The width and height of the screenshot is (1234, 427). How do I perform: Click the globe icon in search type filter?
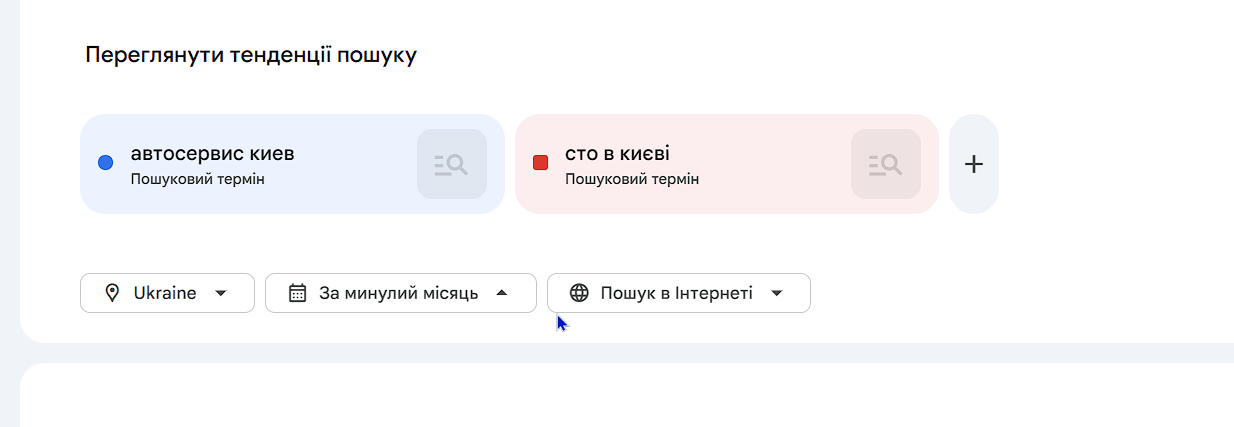pos(579,293)
